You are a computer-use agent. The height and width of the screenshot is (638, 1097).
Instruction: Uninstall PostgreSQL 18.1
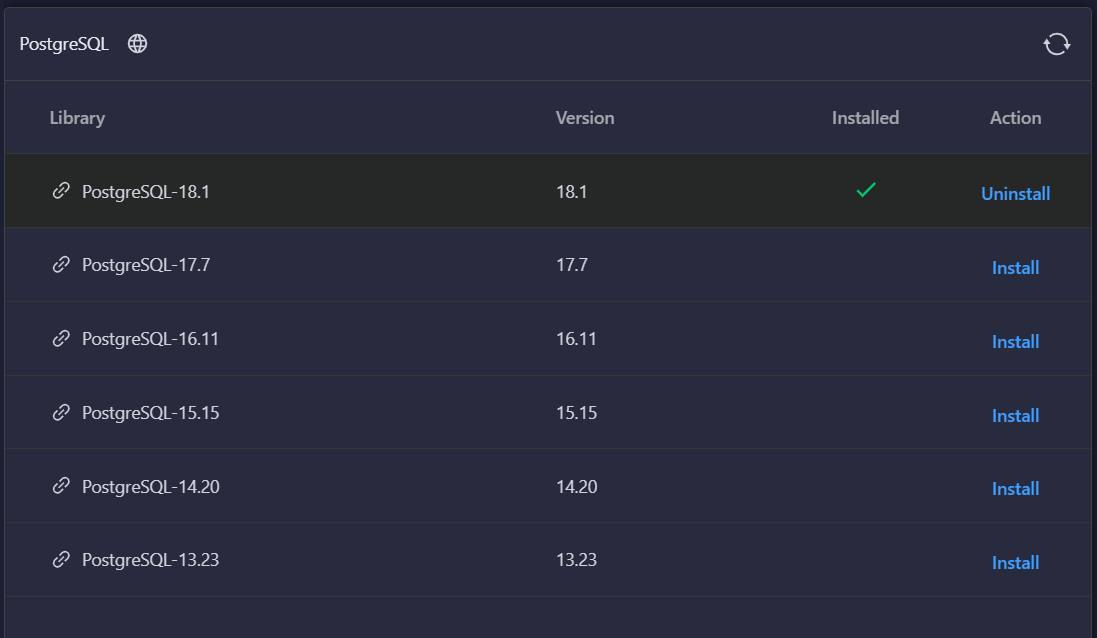[x=1015, y=194]
